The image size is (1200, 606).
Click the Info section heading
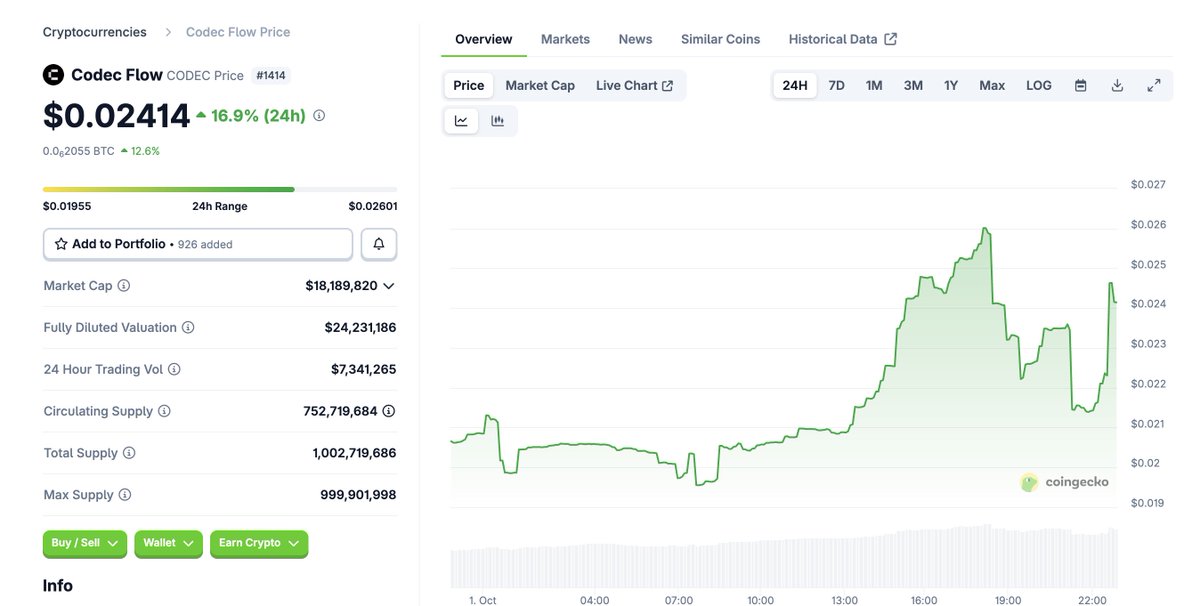coord(58,586)
